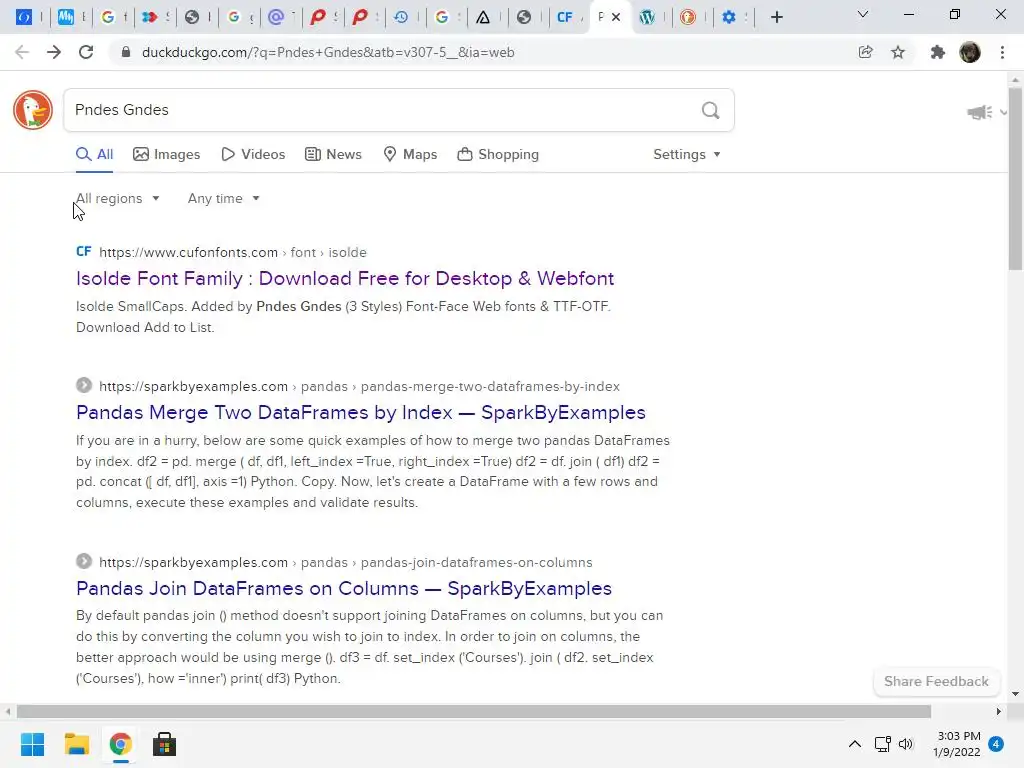This screenshot has width=1024, height=768.
Task: Click the address bar URL
Action: [x=328, y=52]
